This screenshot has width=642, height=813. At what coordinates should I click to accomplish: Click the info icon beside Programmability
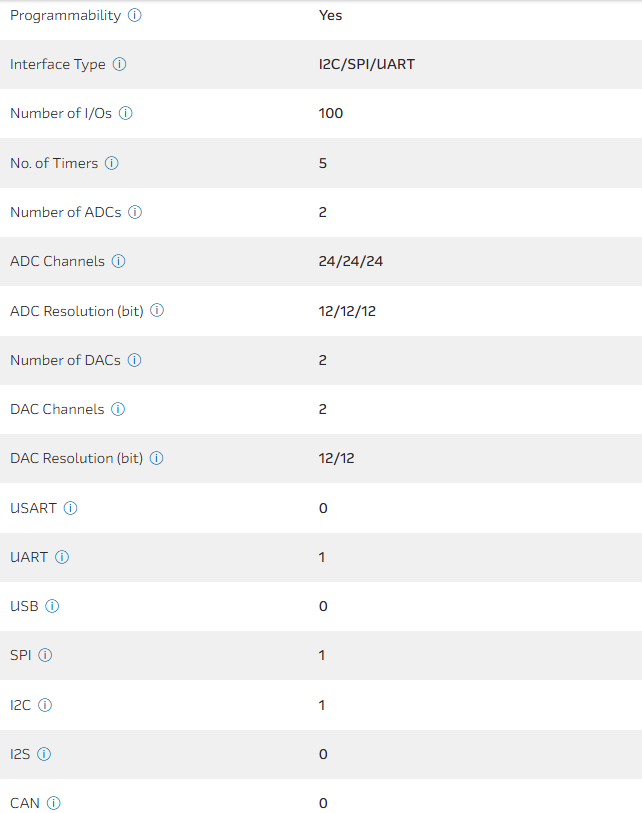pos(135,16)
